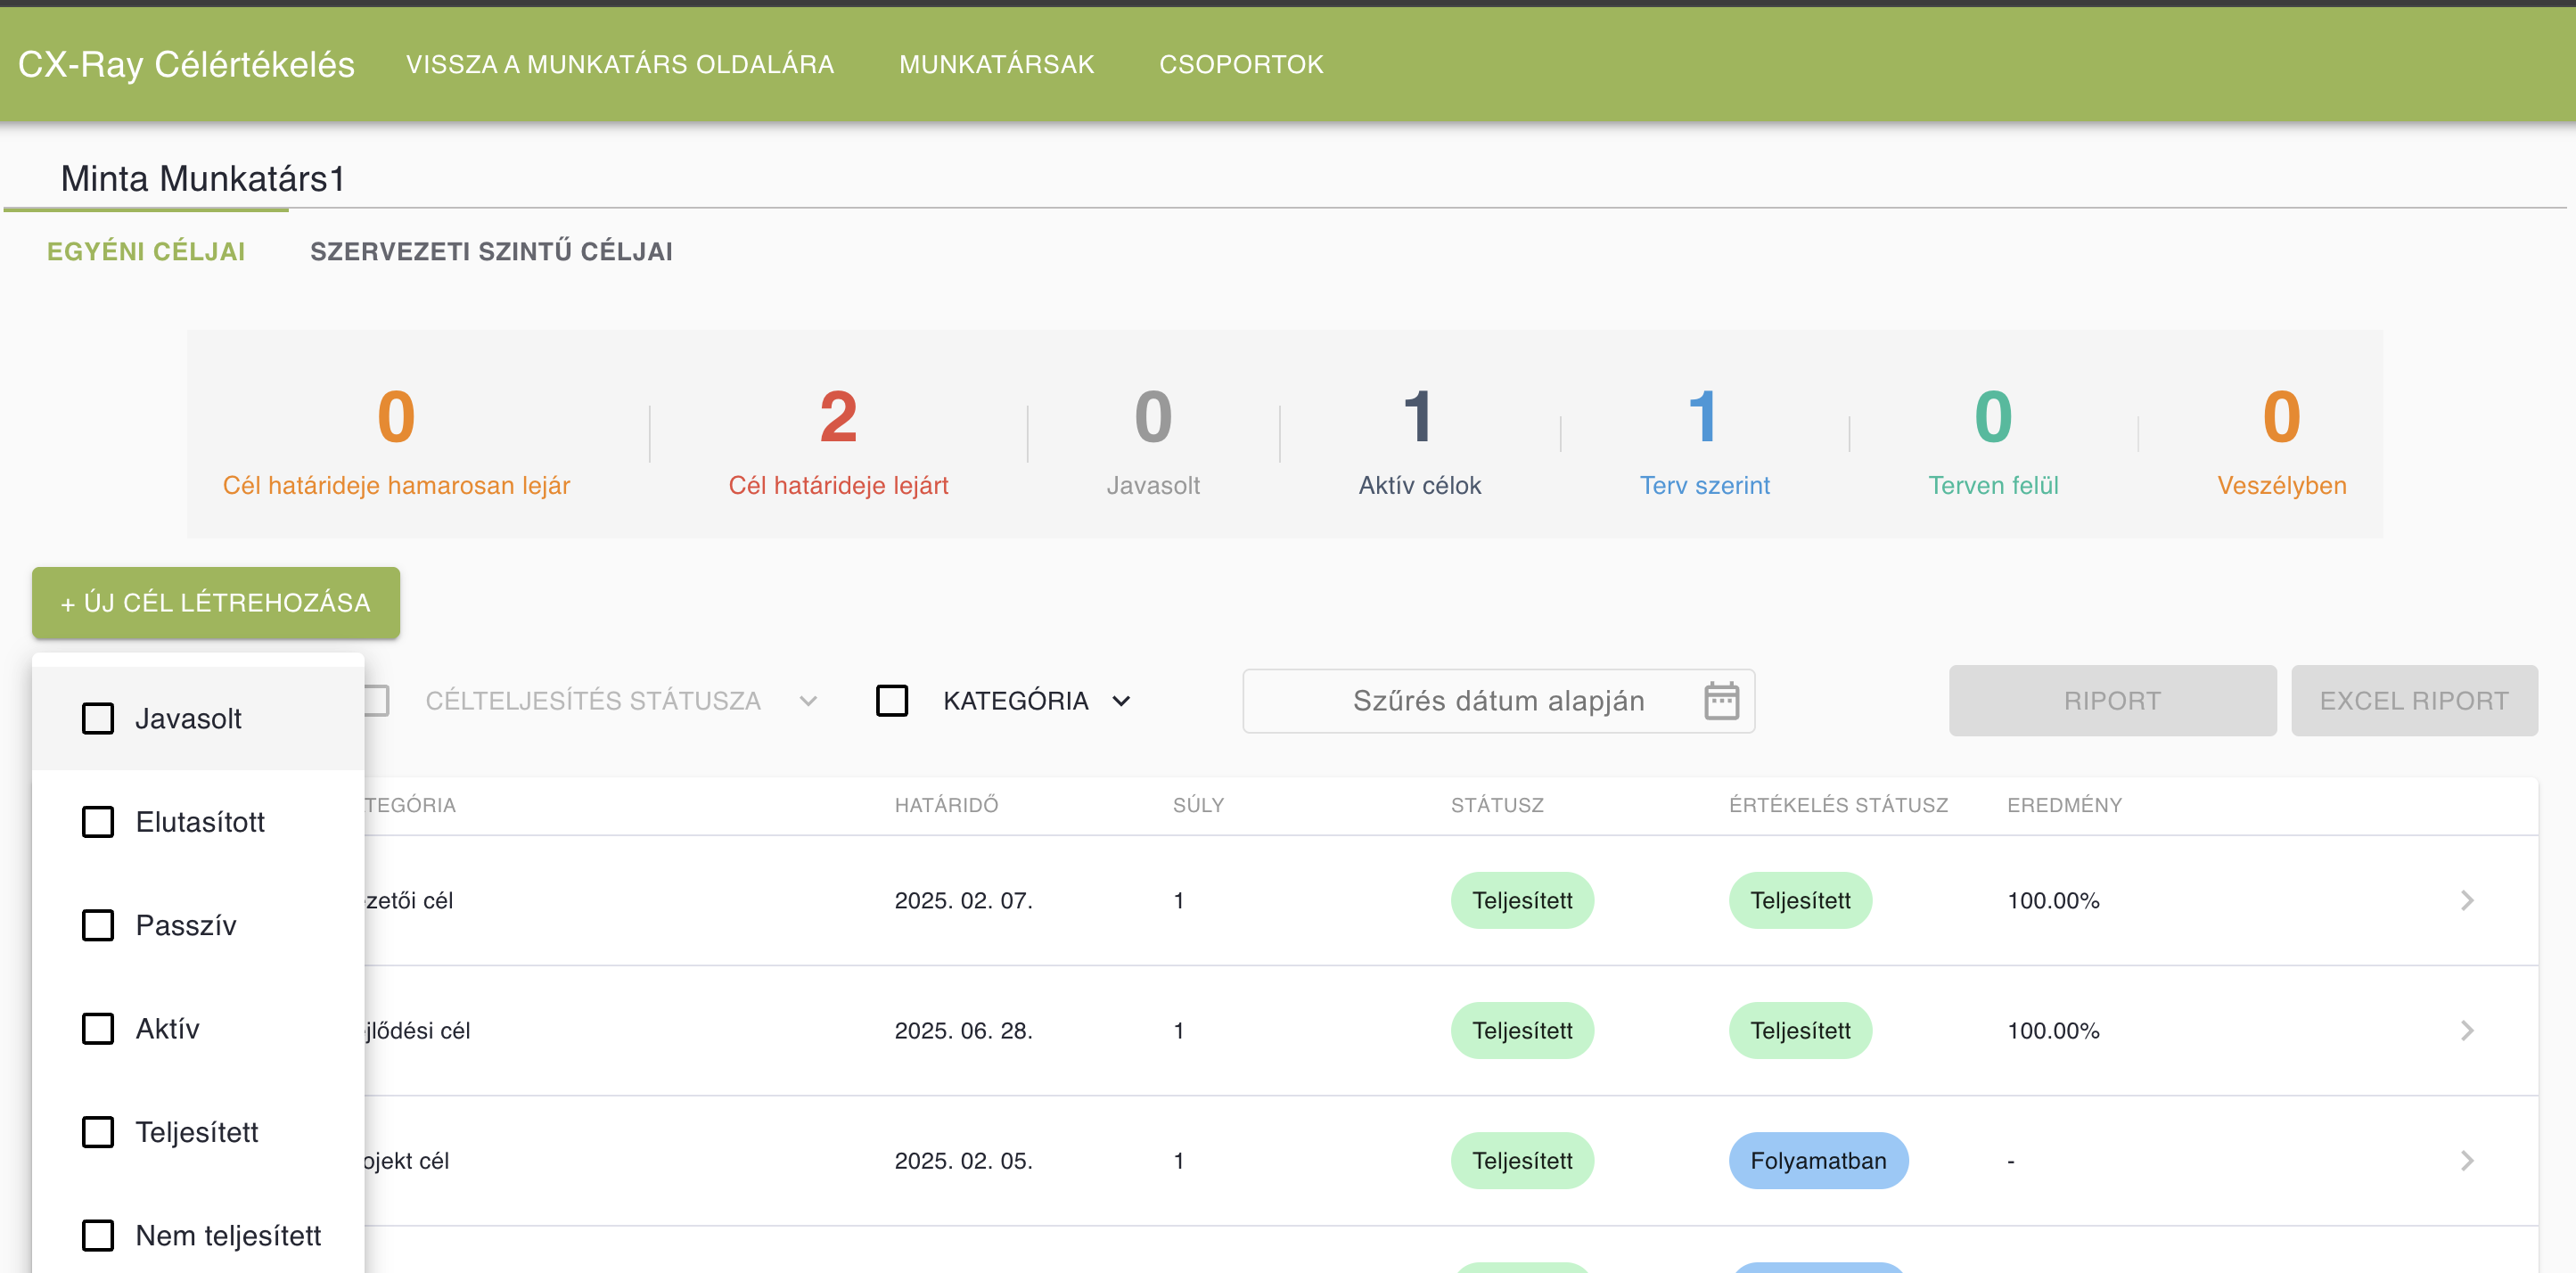
Task: Click the calendar icon in date filter
Action: tap(1720, 700)
